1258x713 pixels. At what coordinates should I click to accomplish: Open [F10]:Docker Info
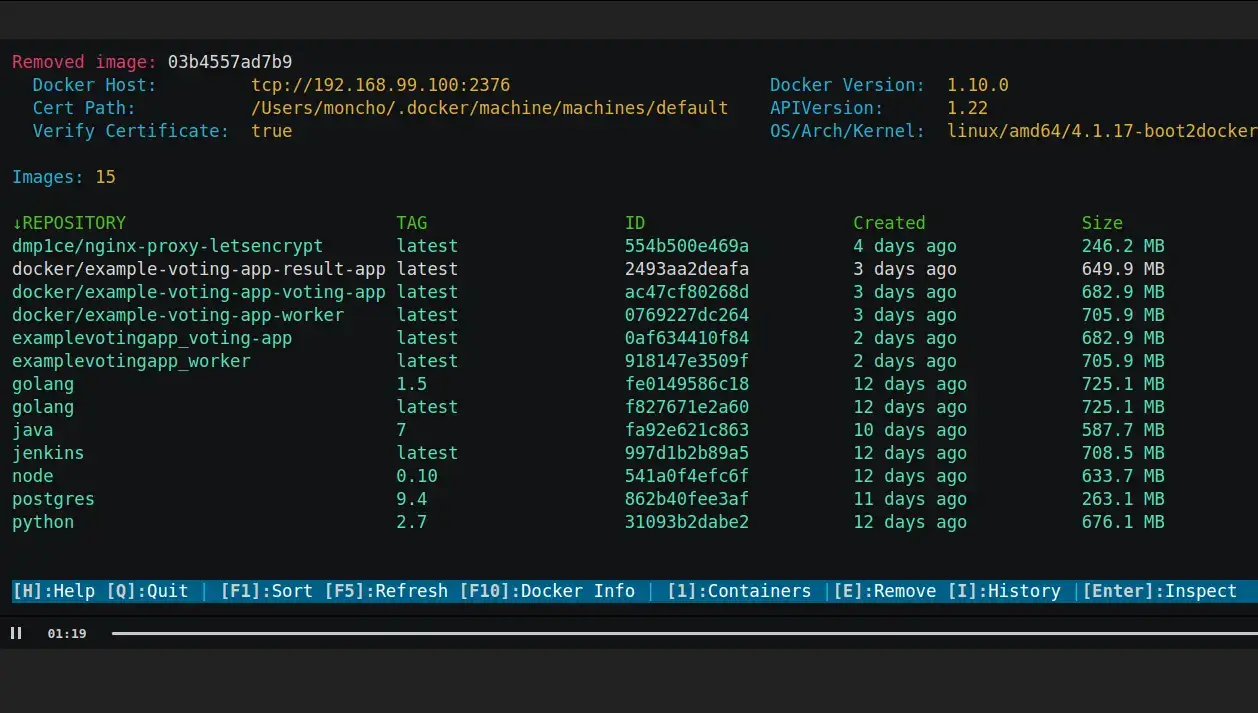pyautogui.click(x=547, y=591)
